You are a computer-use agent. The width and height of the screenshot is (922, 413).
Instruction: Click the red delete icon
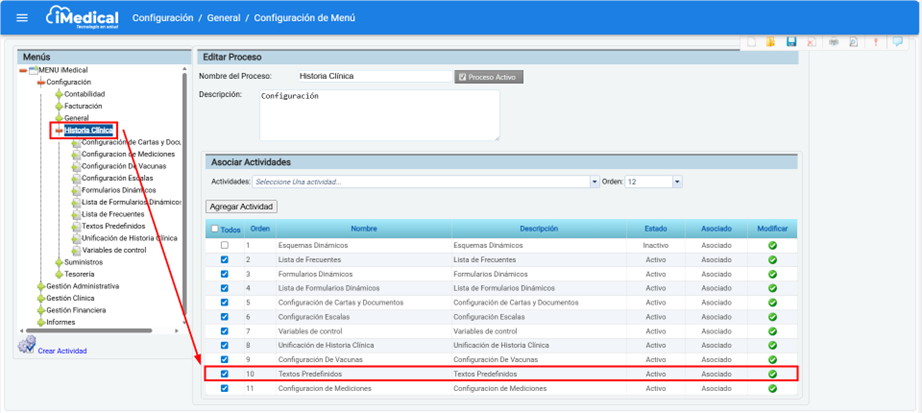[x=811, y=42]
